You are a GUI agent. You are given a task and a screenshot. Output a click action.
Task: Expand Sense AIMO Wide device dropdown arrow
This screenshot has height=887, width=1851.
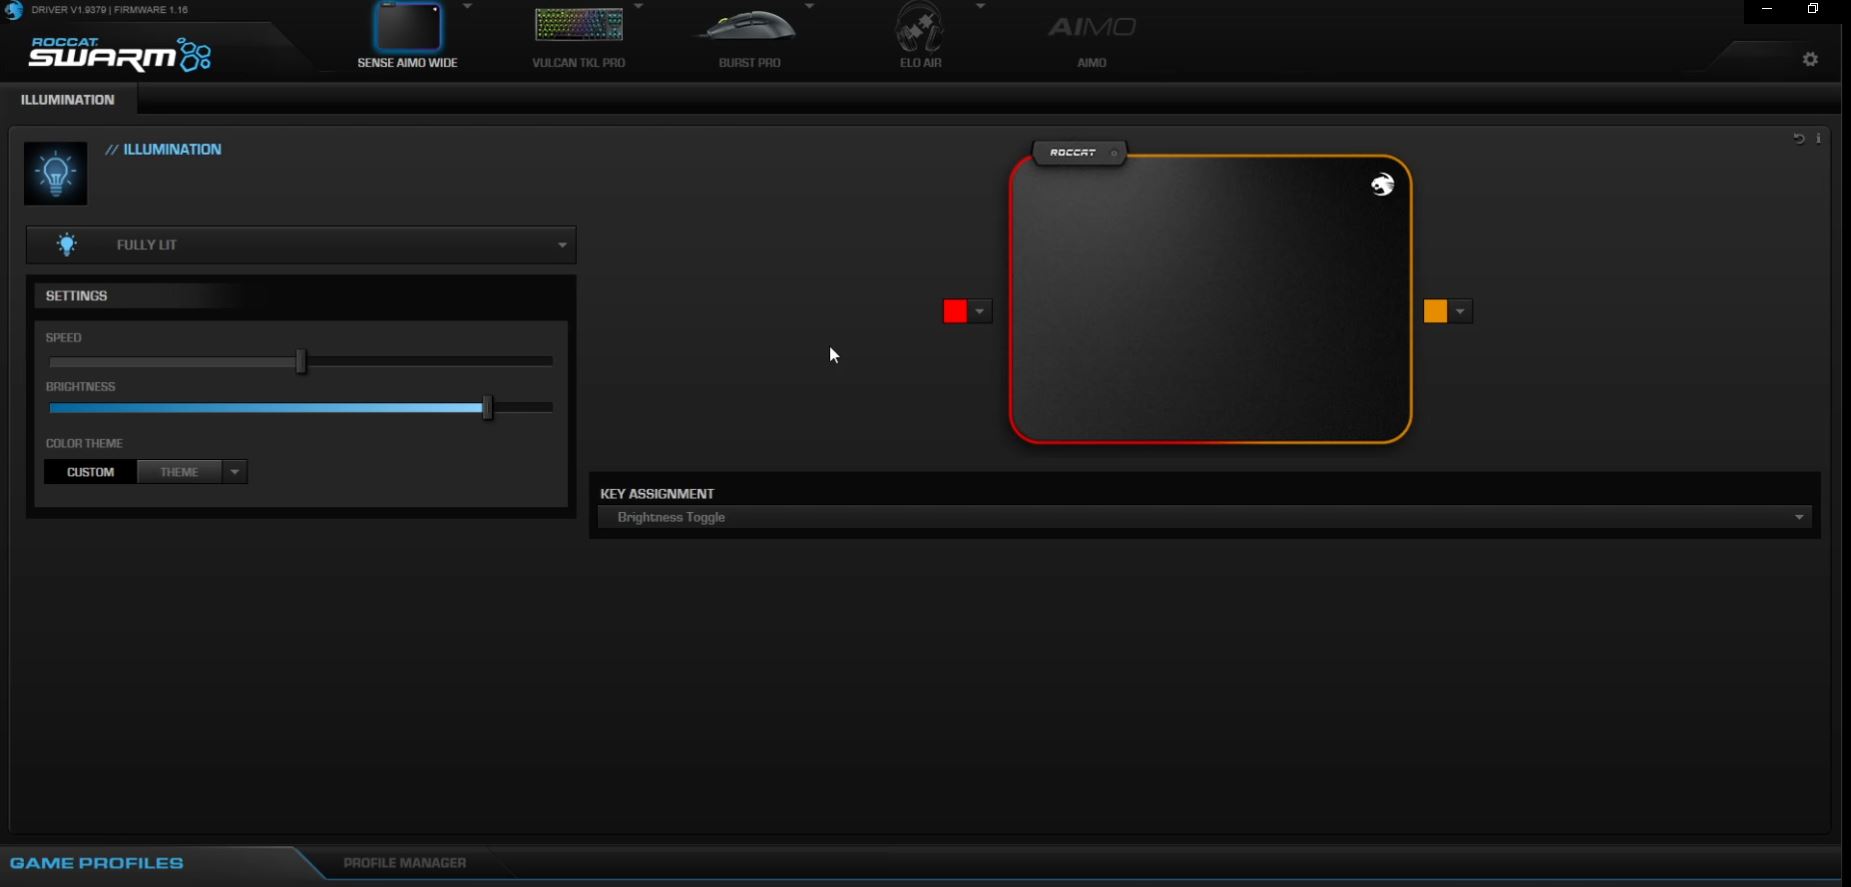coord(467,7)
